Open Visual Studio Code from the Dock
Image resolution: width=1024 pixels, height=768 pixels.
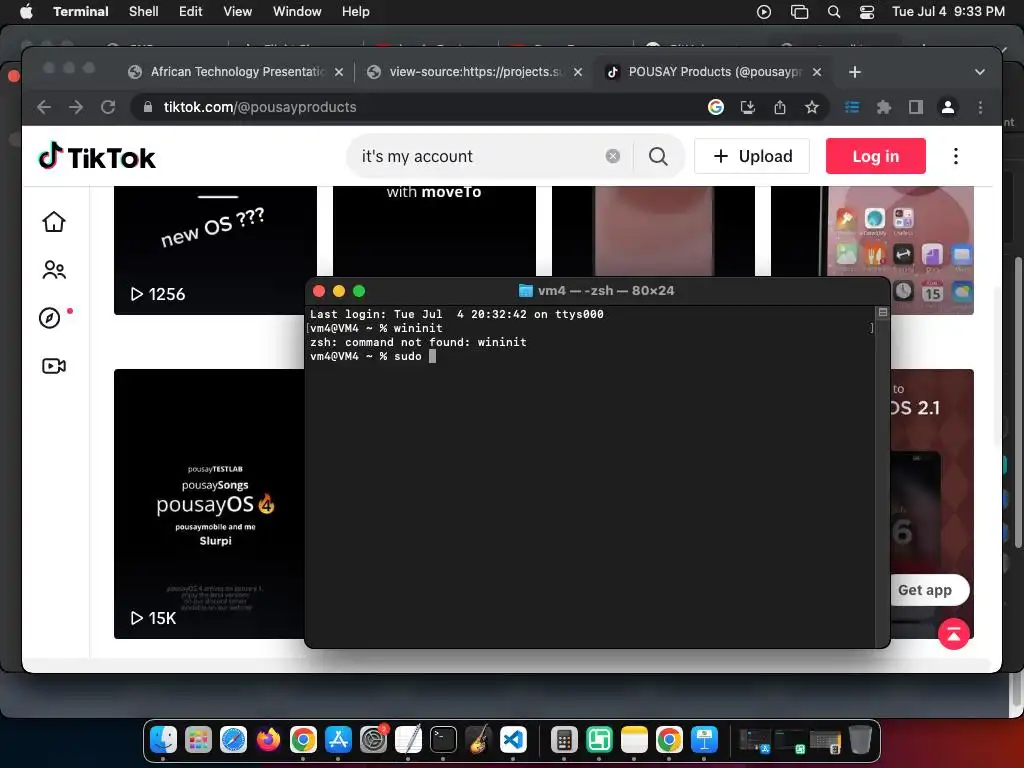click(x=513, y=740)
